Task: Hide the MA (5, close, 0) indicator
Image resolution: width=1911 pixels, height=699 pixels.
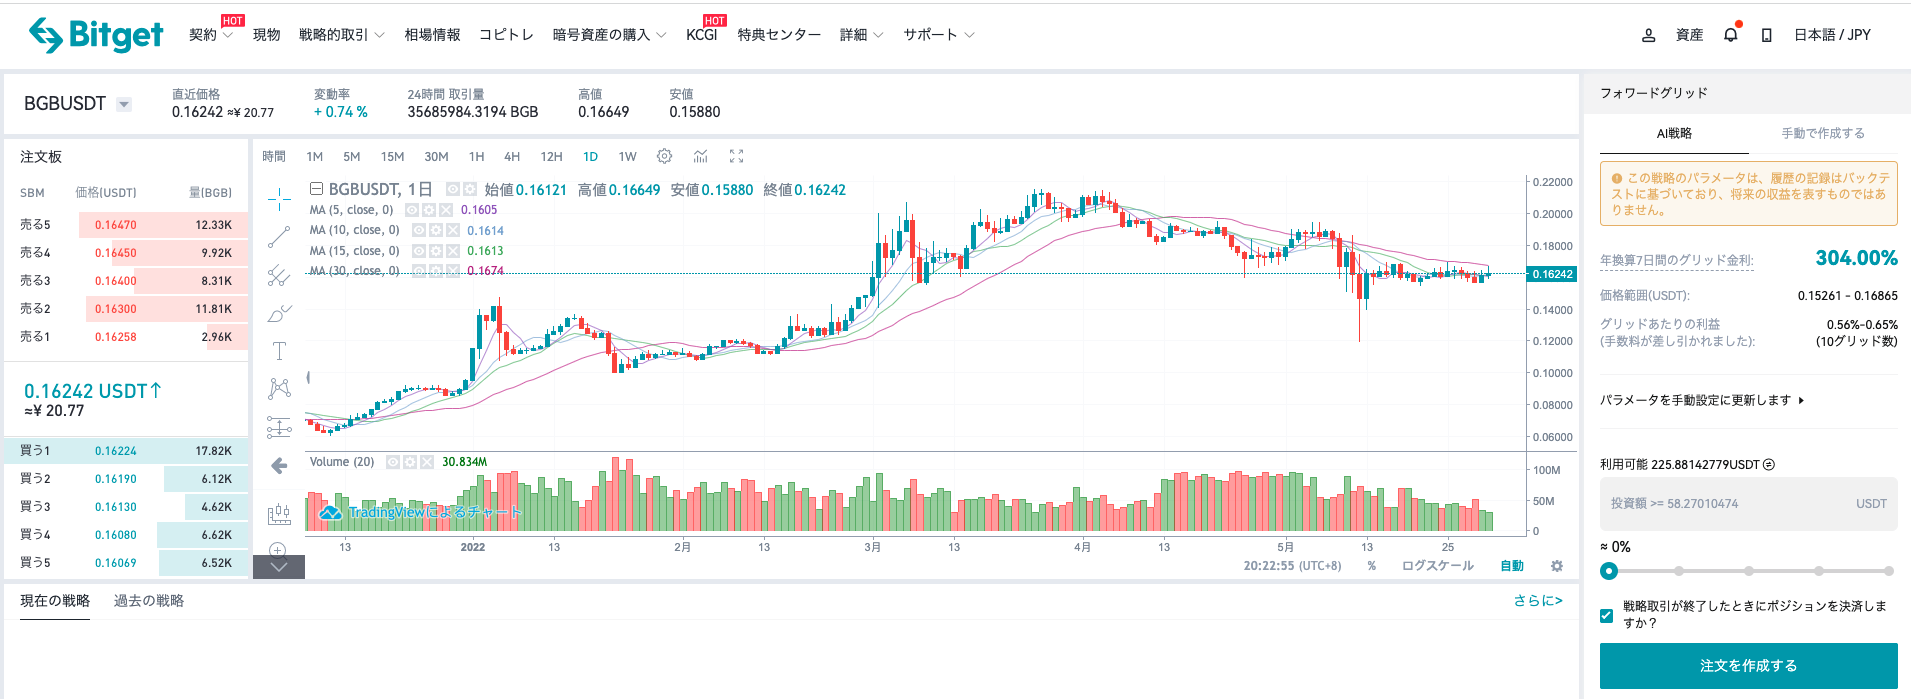Action: pos(413,210)
